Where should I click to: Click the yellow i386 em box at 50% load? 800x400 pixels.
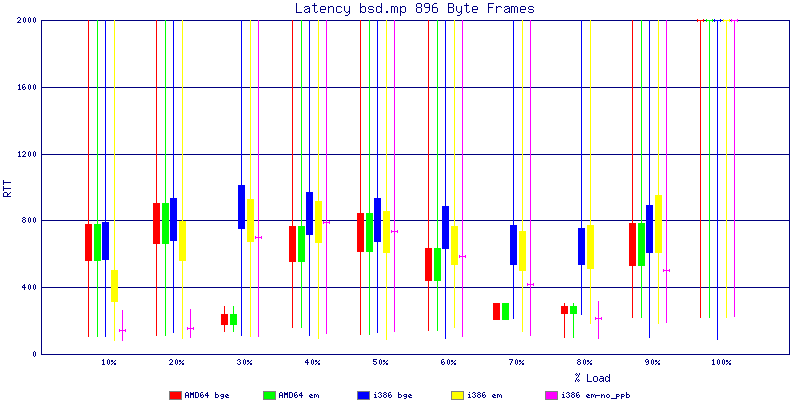point(386,232)
